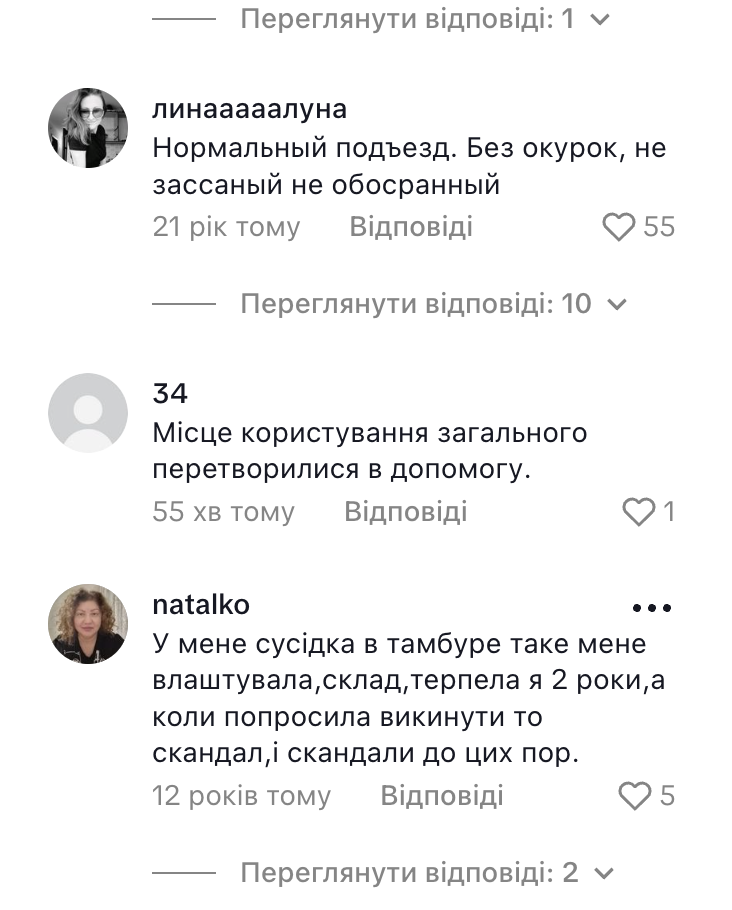This screenshot has height=910, width=732.
Task: Like линааааалуна's comment with the heart icon
Action: pyautogui.click(x=620, y=227)
